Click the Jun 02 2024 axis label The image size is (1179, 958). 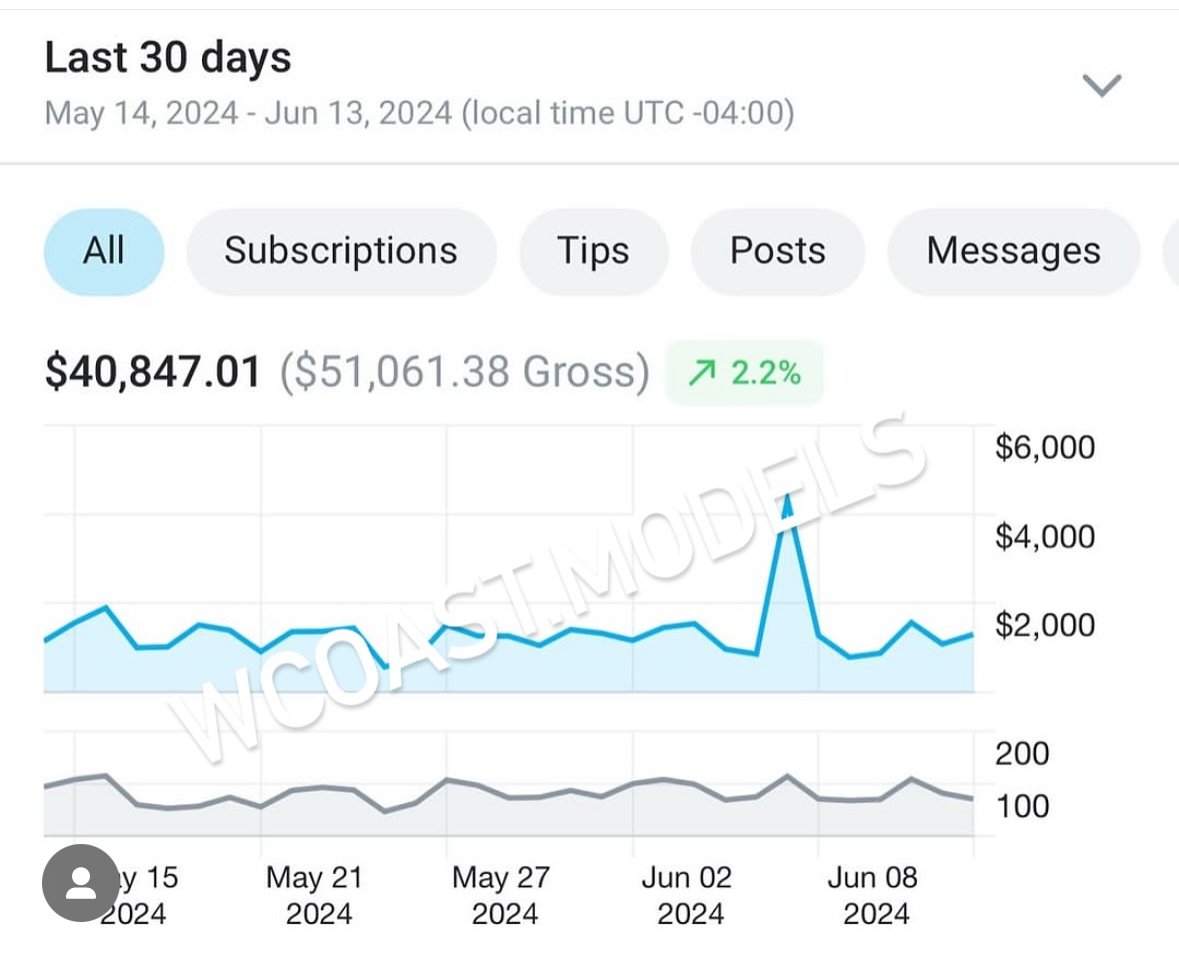coord(689,895)
